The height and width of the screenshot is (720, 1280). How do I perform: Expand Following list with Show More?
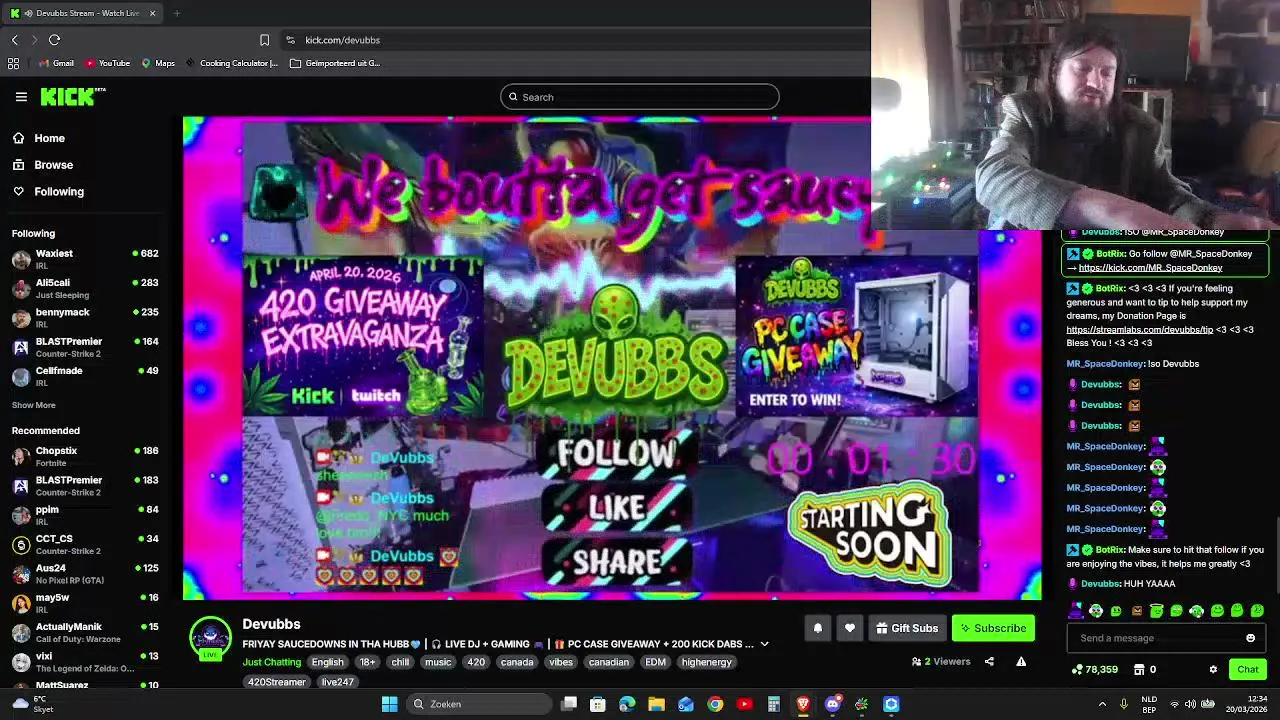click(x=34, y=405)
